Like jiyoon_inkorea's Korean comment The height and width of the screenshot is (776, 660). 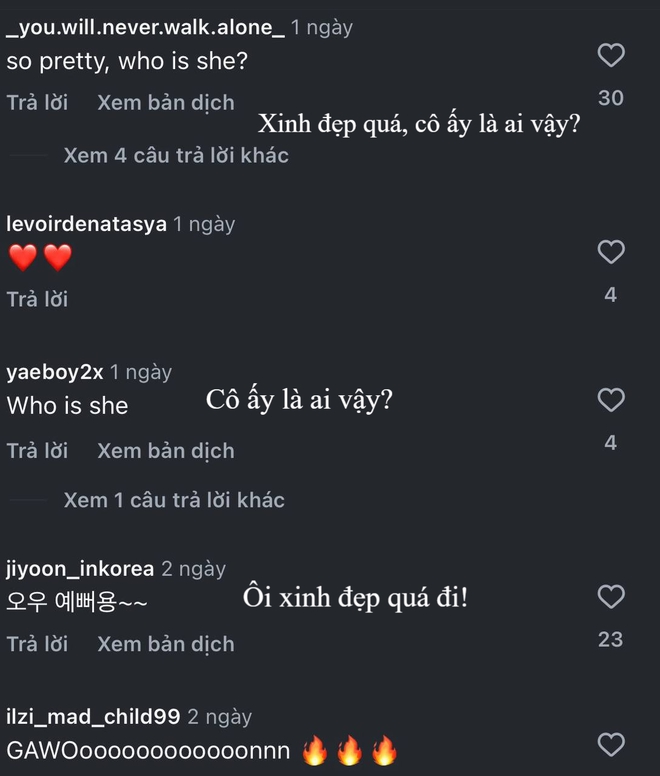(610, 597)
